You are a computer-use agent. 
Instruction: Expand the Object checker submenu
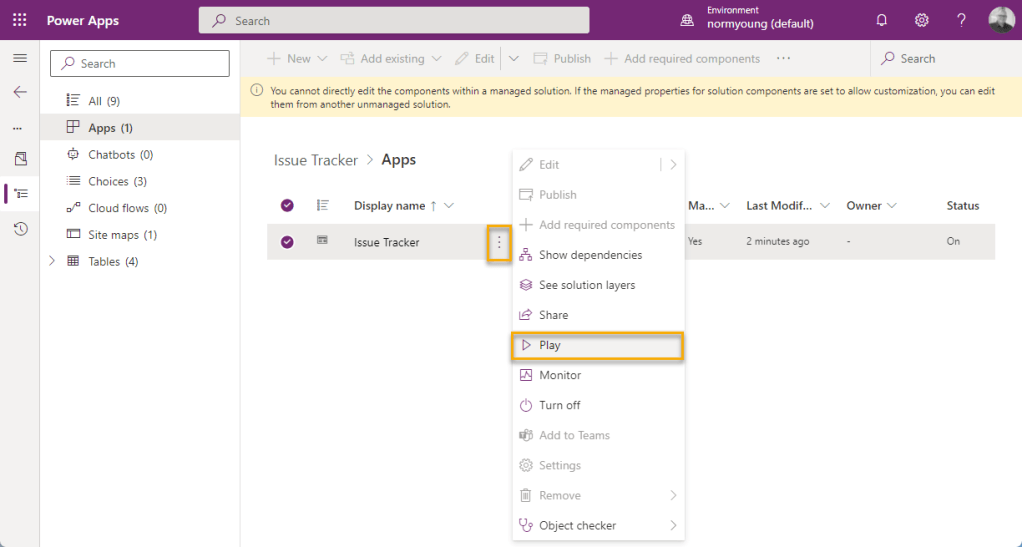[673, 525]
